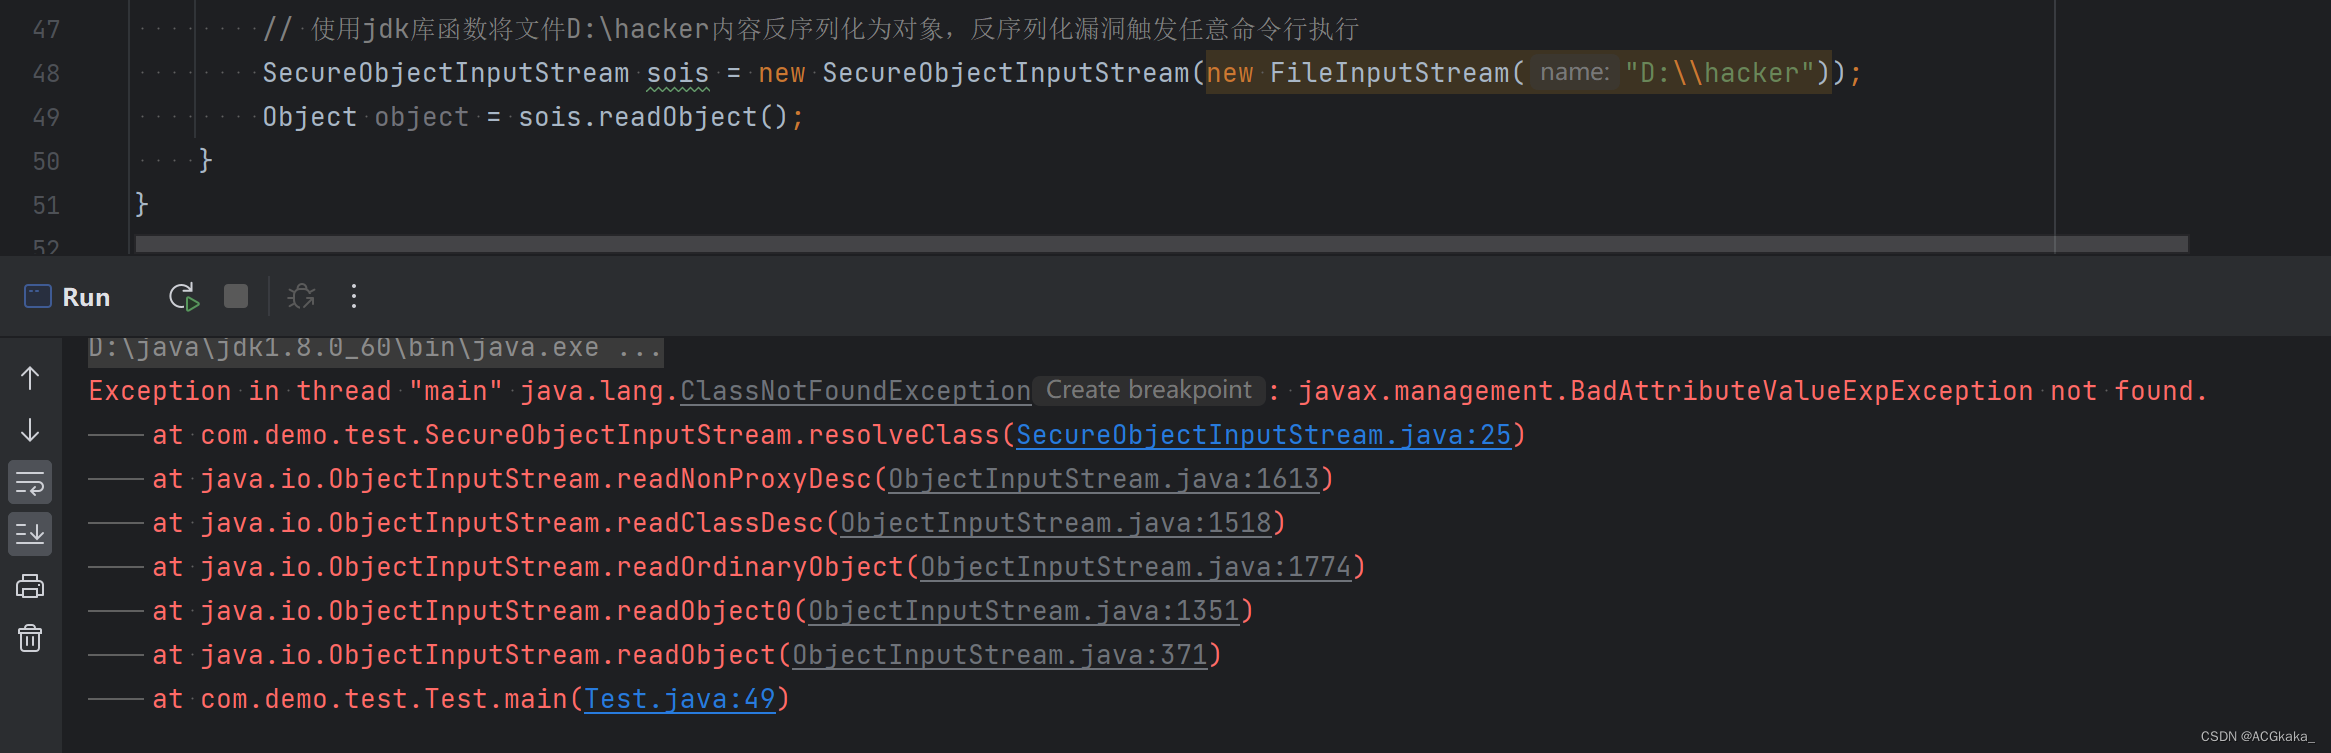Open the ObjectInputStream.java:1518 link

1056,523
